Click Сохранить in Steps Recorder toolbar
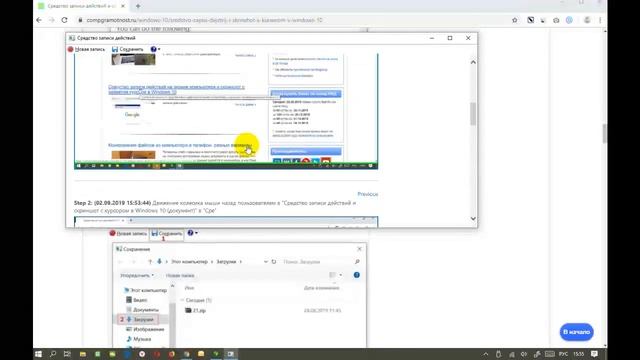This screenshot has width=640, height=360. click(127, 49)
